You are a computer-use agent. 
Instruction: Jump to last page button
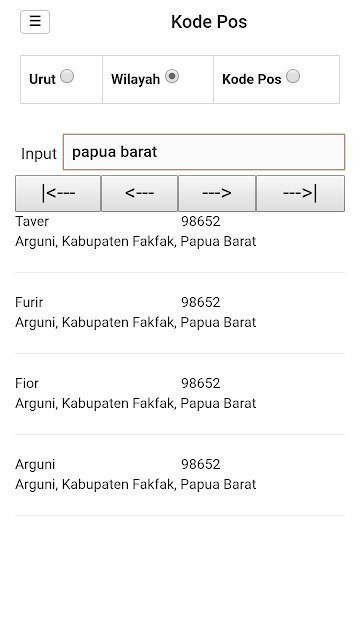click(x=300, y=193)
